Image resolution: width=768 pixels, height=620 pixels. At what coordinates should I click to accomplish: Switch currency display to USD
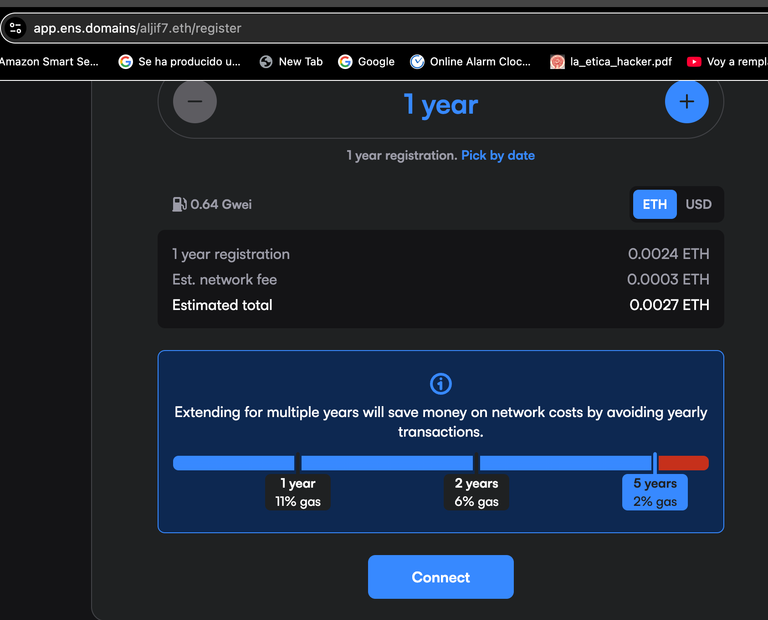[698, 204]
